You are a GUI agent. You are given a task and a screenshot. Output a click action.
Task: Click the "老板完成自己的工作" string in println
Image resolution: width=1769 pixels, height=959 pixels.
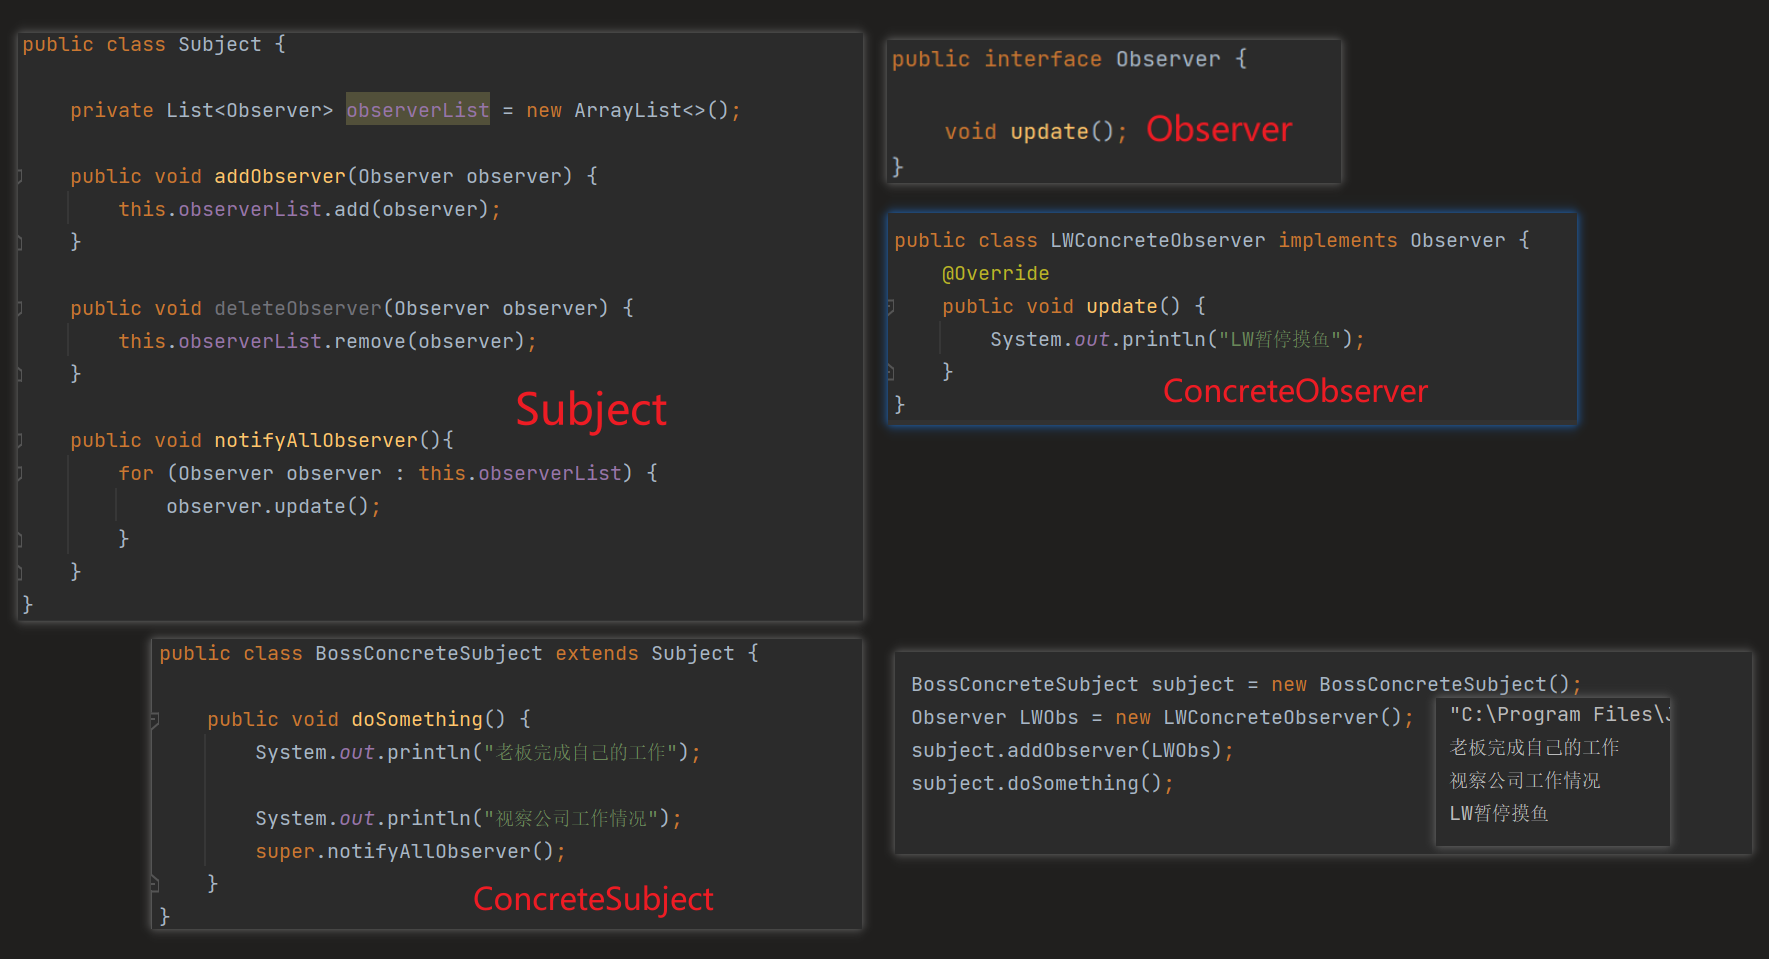click(x=581, y=752)
